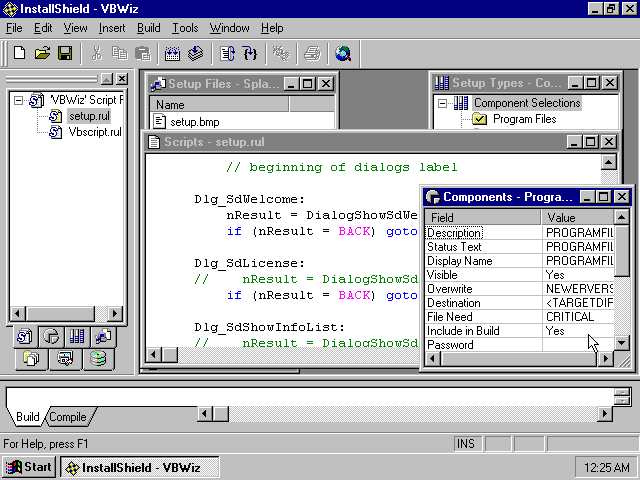Click the Paste clipboard toolbar icon
The height and width of the screenshot is (480, 640).
[x=142, y=53]
